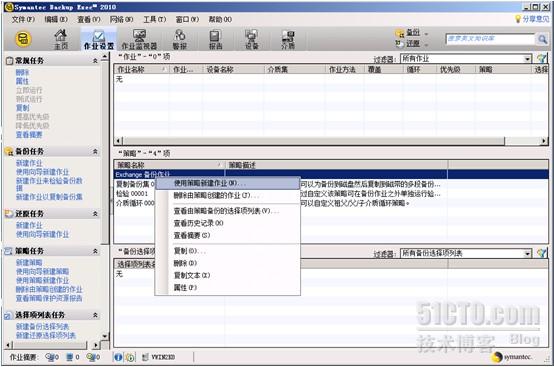Open the 设备 devices toolbar icon
Viewport: 554px width, 367px height.
pyautogui.click(x=252, y=39)
